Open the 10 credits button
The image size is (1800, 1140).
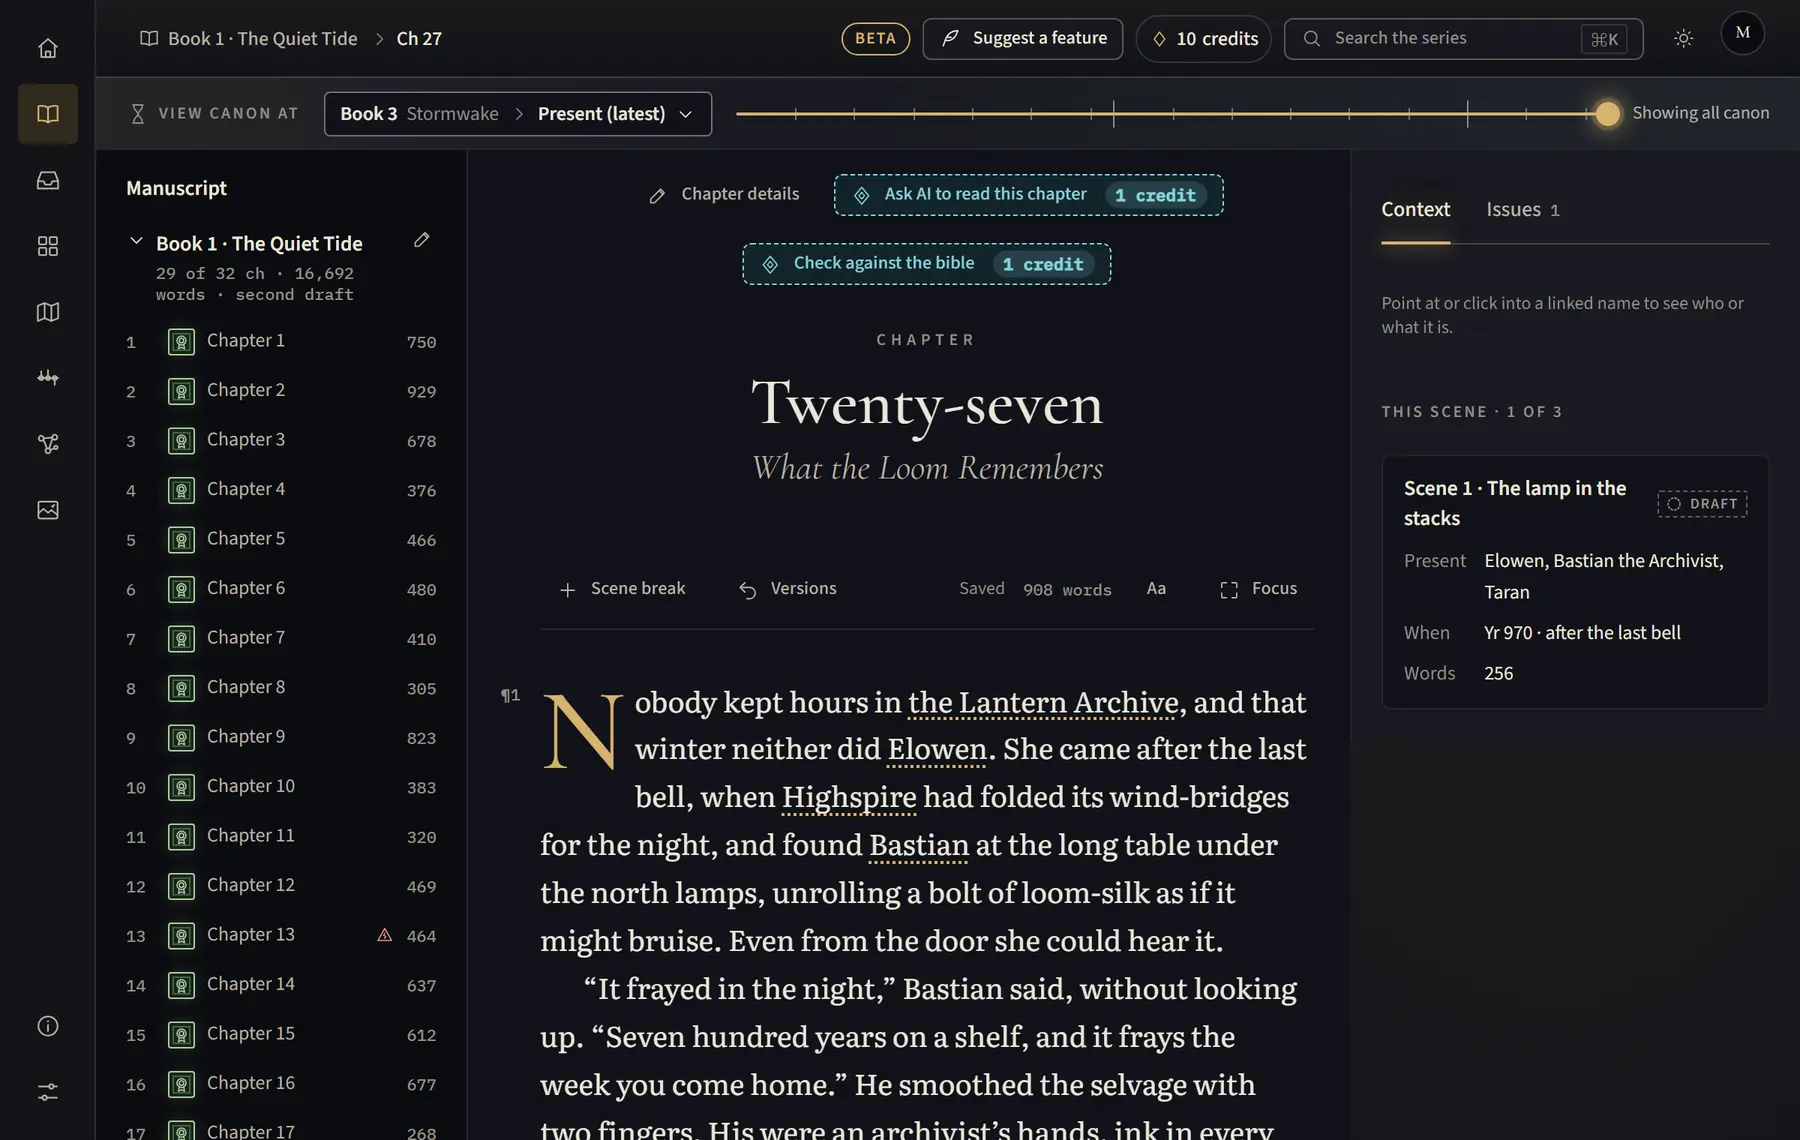tap(1204, 38)
